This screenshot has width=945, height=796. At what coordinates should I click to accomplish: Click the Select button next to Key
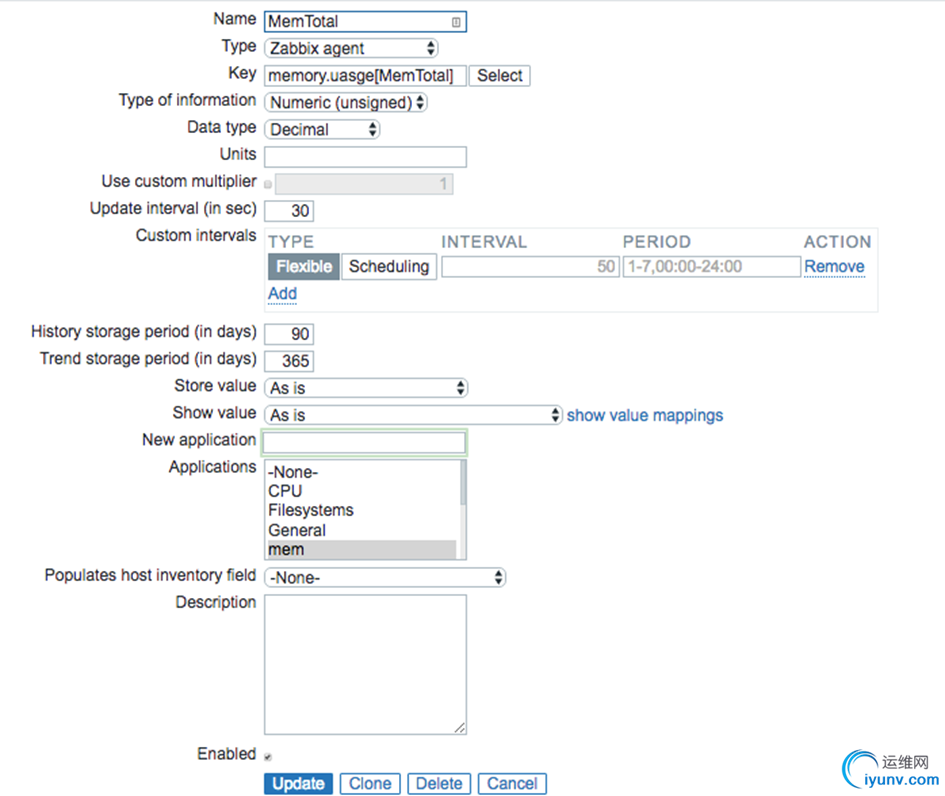tap(500, 76)
